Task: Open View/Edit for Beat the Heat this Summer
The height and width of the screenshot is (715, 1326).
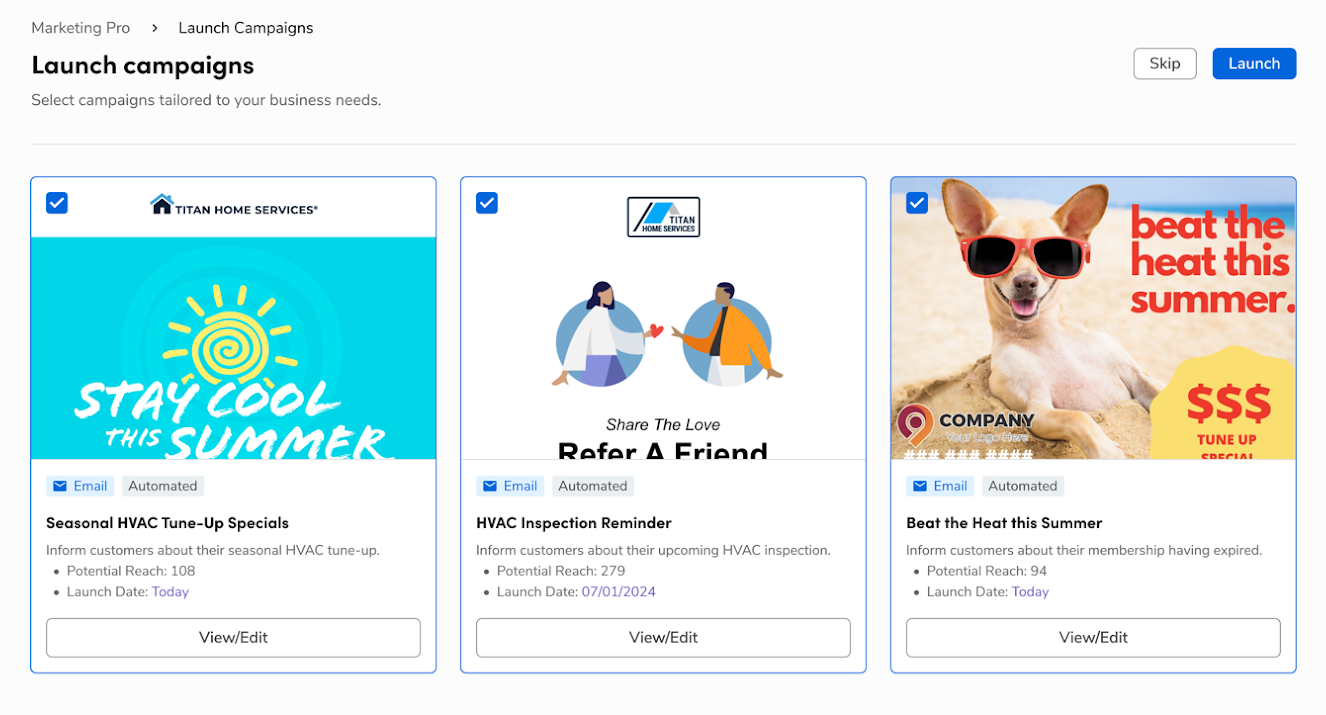Action: 1093,637
